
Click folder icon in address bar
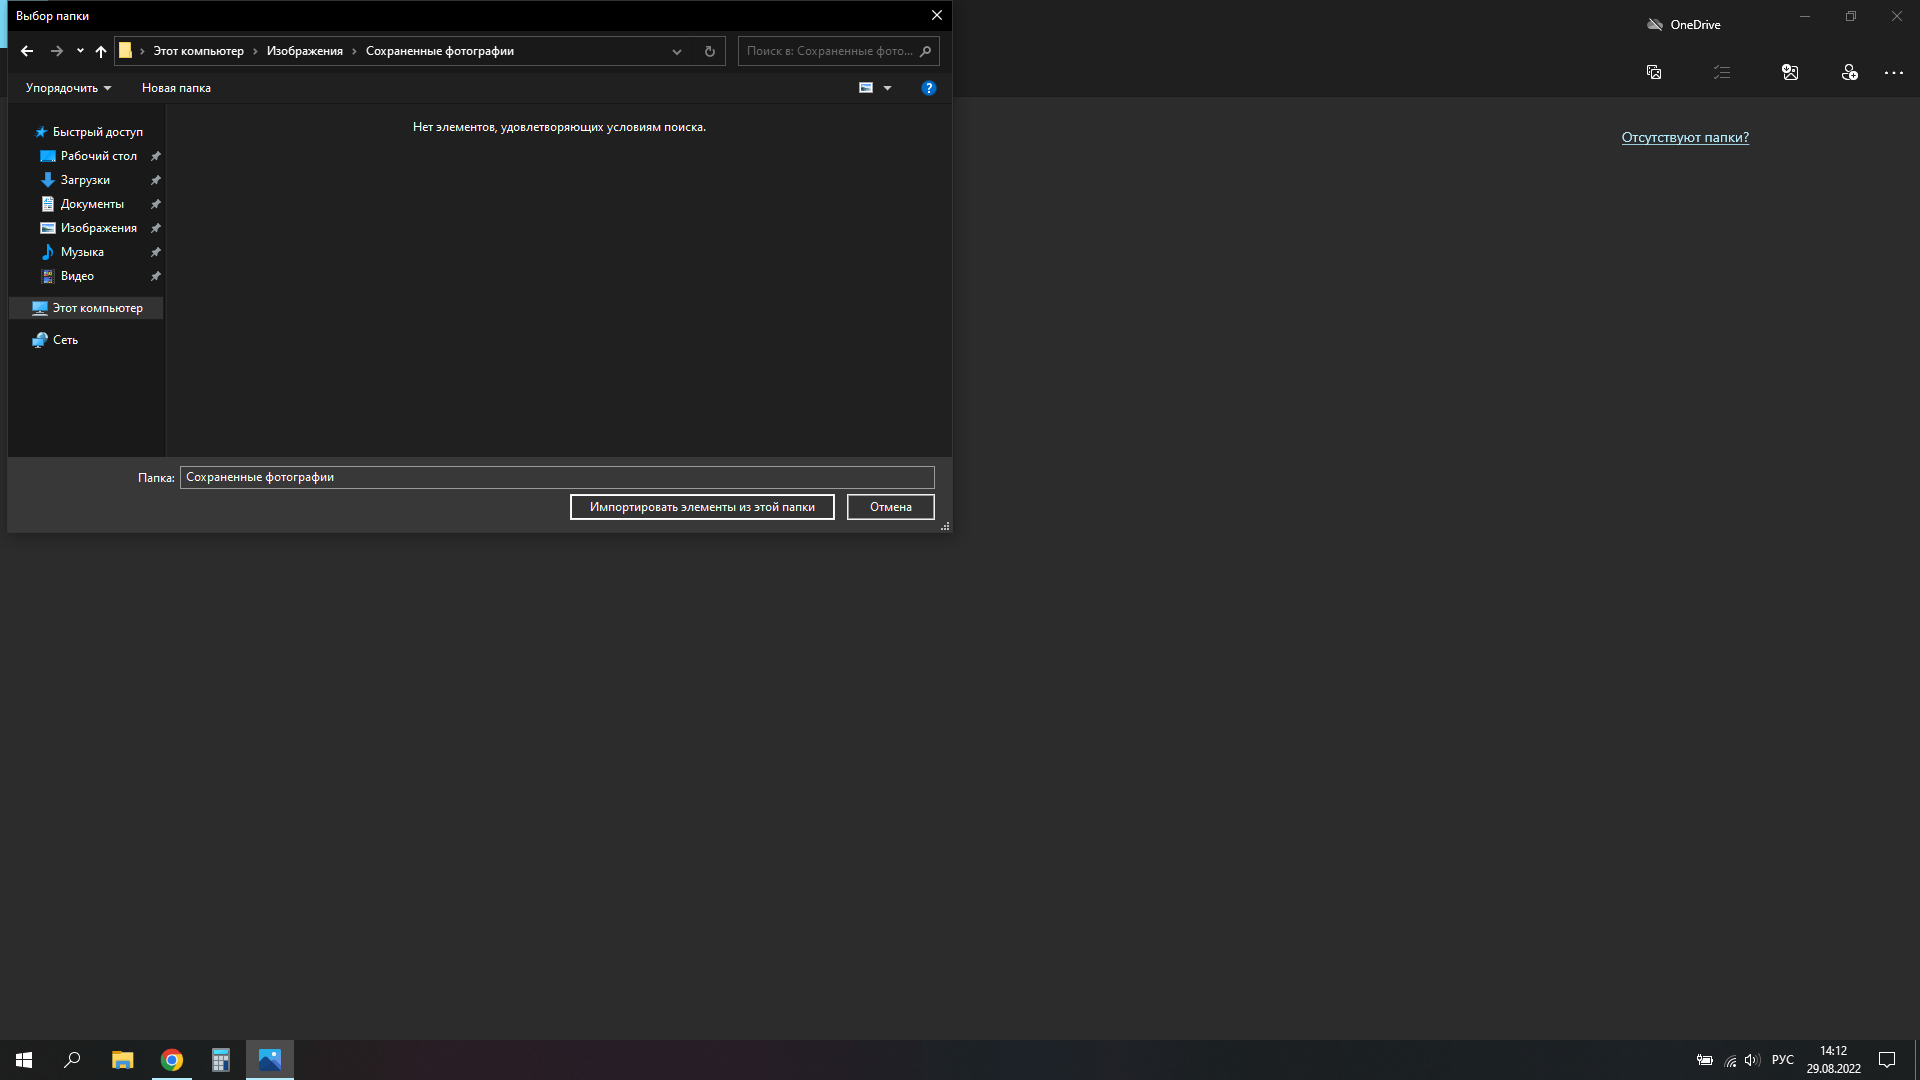coord(125,50)
